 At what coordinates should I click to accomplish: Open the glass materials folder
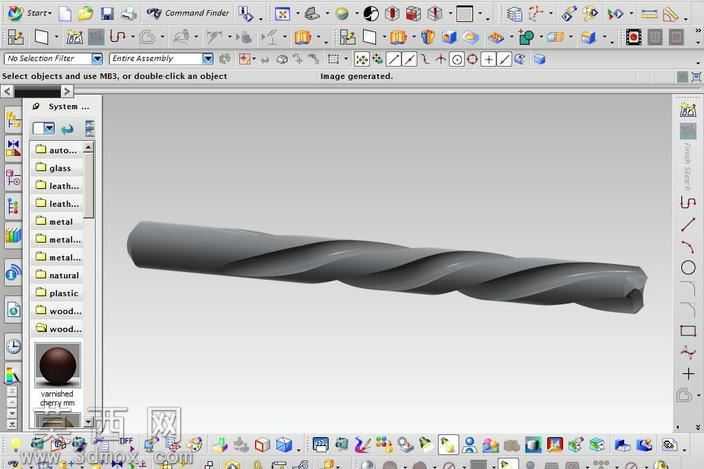57,167
